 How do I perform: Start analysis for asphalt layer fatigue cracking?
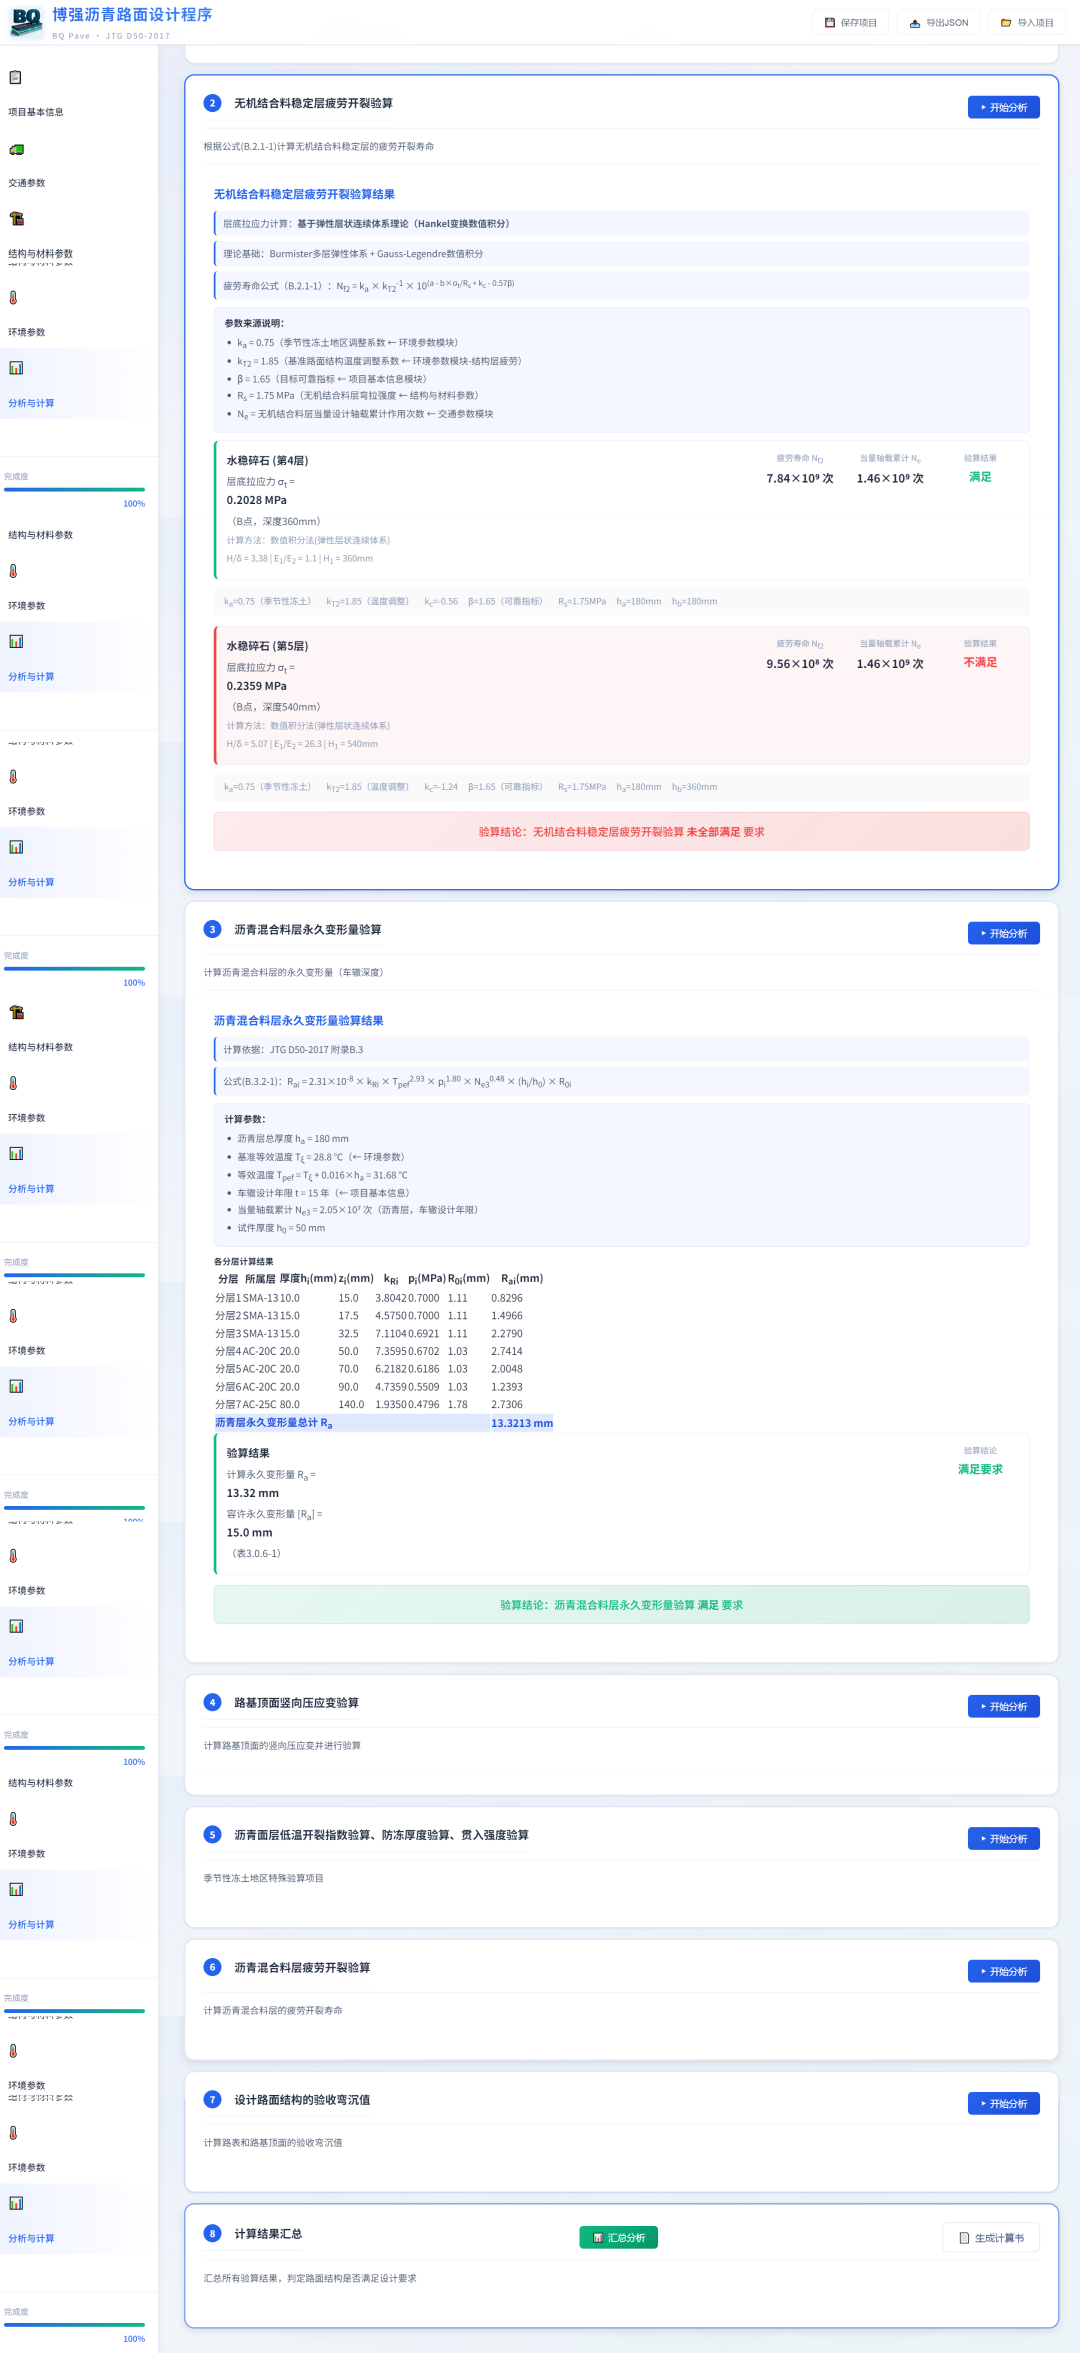tap(1003, 1971)
